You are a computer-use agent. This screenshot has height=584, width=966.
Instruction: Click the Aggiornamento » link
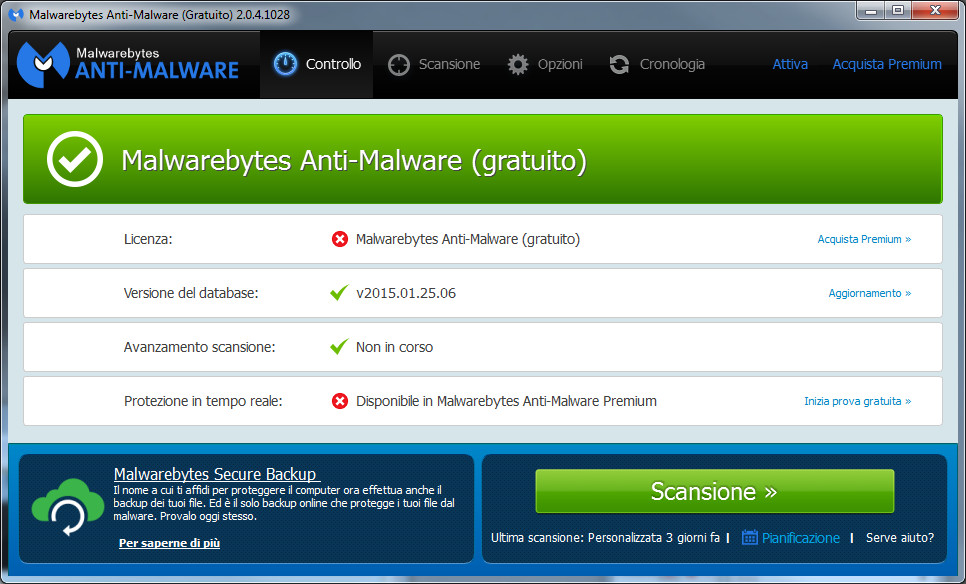coord(870,293)
